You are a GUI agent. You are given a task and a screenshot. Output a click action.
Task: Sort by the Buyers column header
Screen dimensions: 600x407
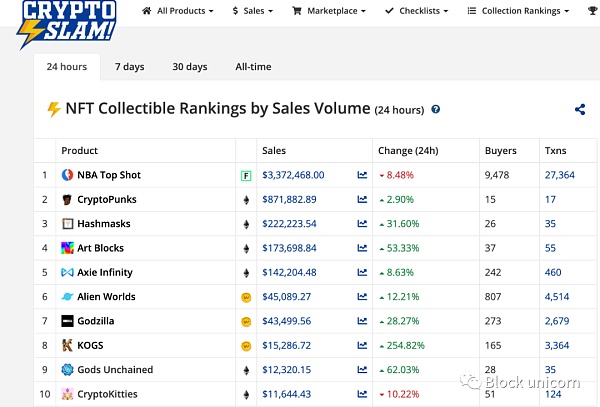(500, 151)
